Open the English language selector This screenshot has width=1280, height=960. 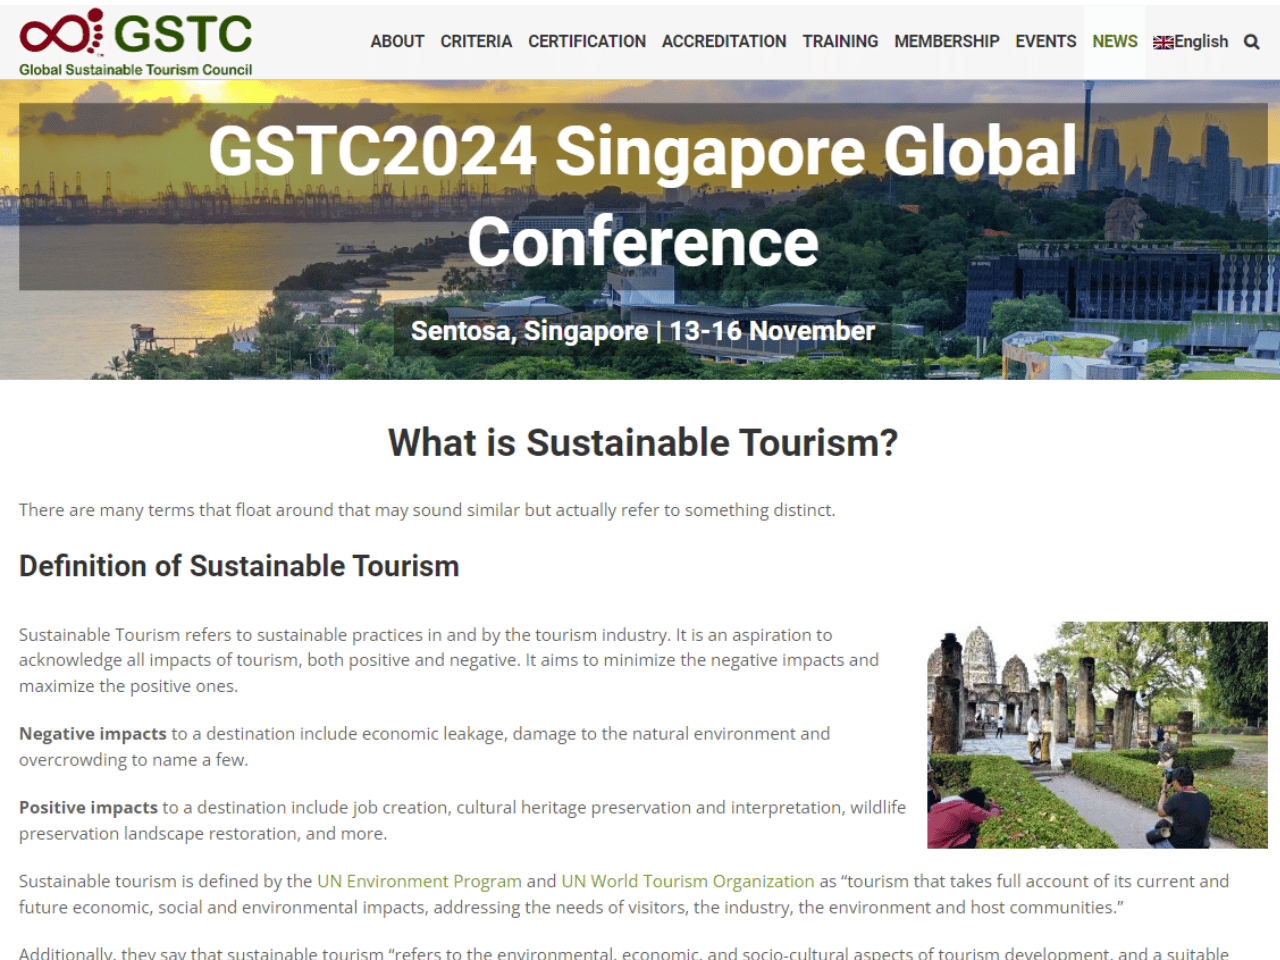click(1190, 42)
